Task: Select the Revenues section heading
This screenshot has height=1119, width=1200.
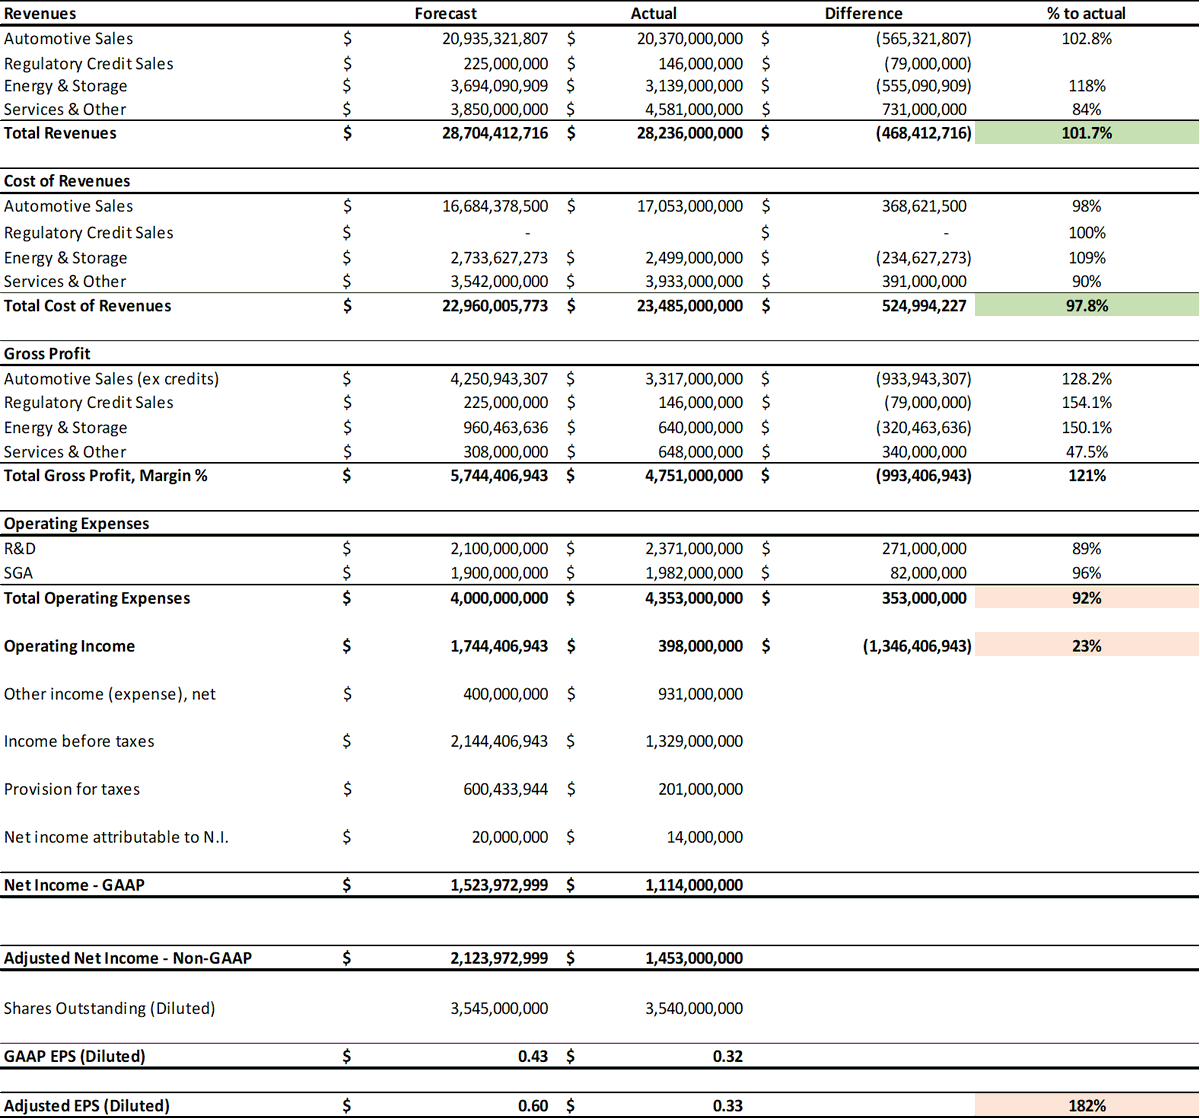Action: pyautogui.click(x=40, y=14)
